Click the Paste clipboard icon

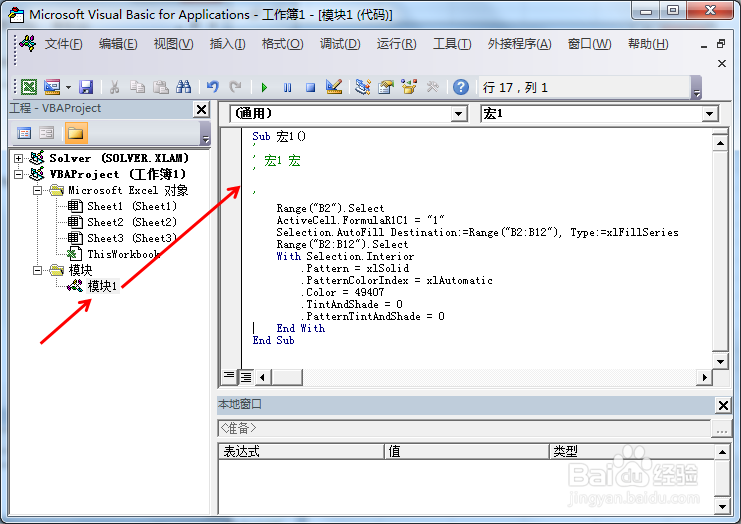[160, 87]
